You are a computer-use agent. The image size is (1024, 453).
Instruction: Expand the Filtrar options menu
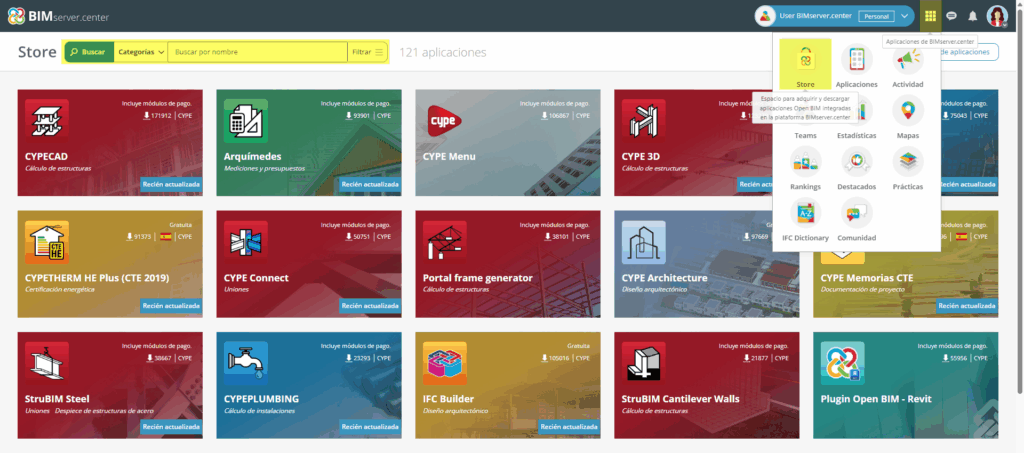[x=368, y=52]
